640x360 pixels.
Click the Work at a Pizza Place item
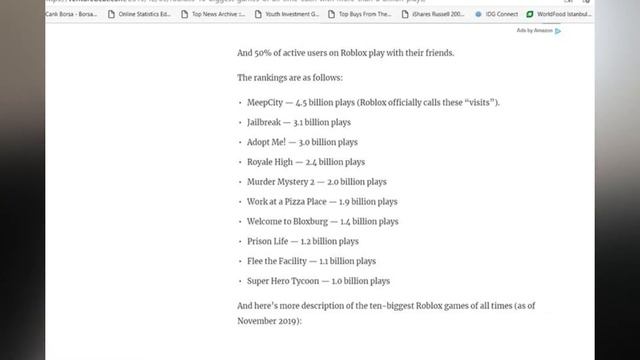point(322,202)
